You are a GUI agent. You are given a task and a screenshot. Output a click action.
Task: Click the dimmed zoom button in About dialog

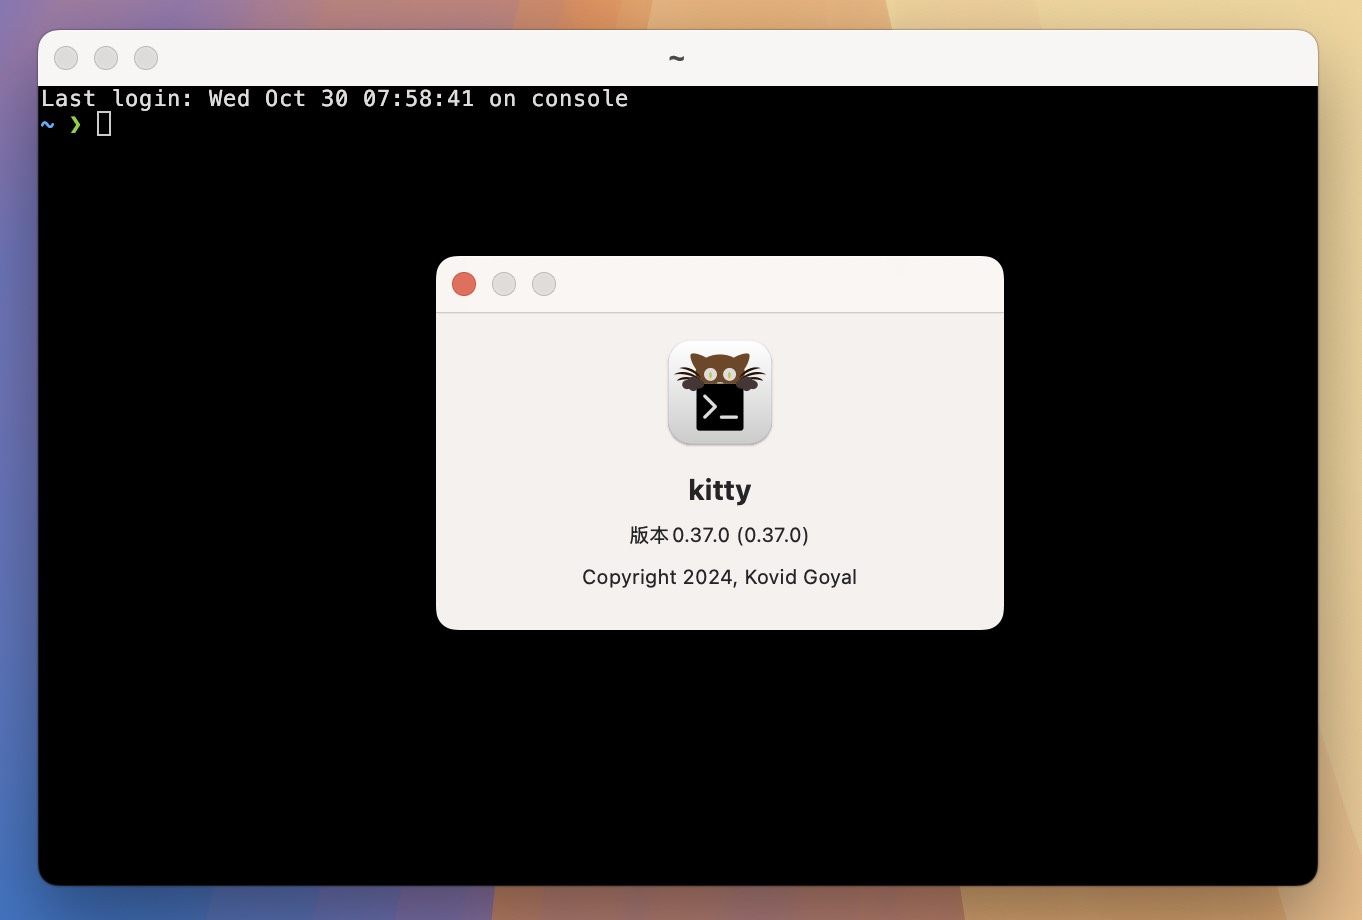click(x=544, y=284)
